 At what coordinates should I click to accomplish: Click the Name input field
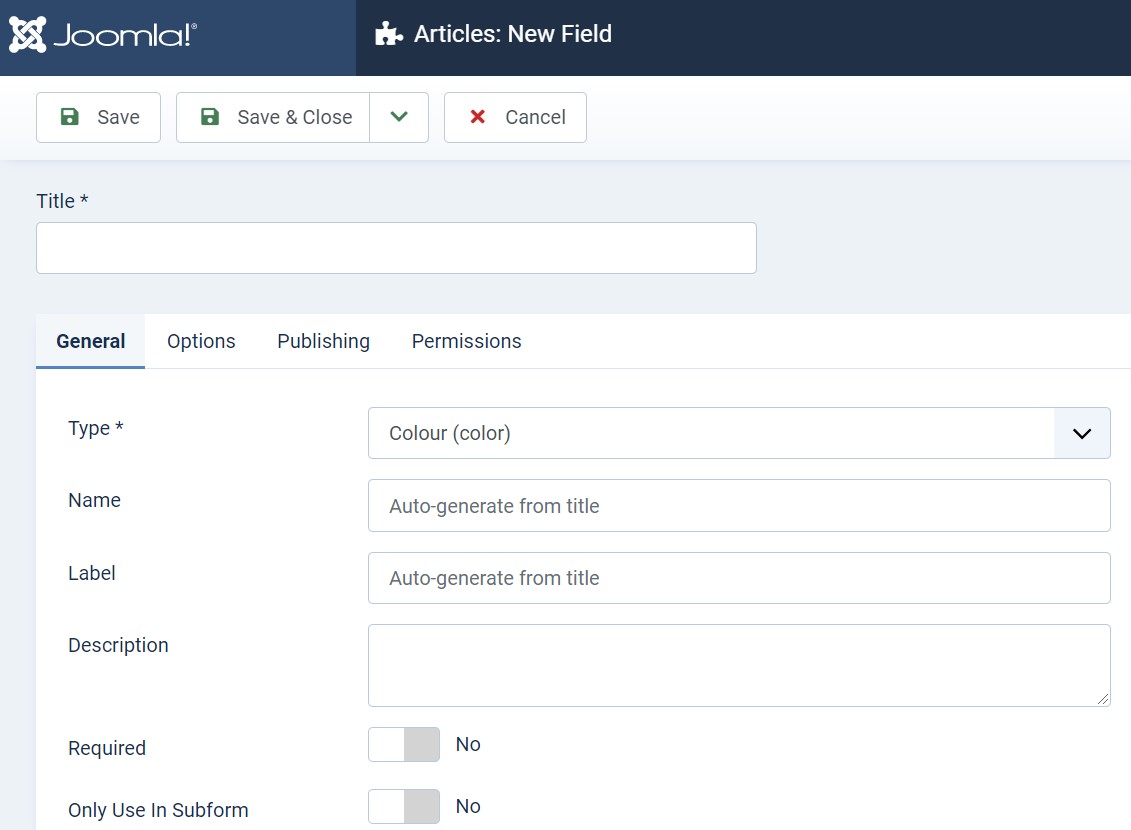point(739,505)
